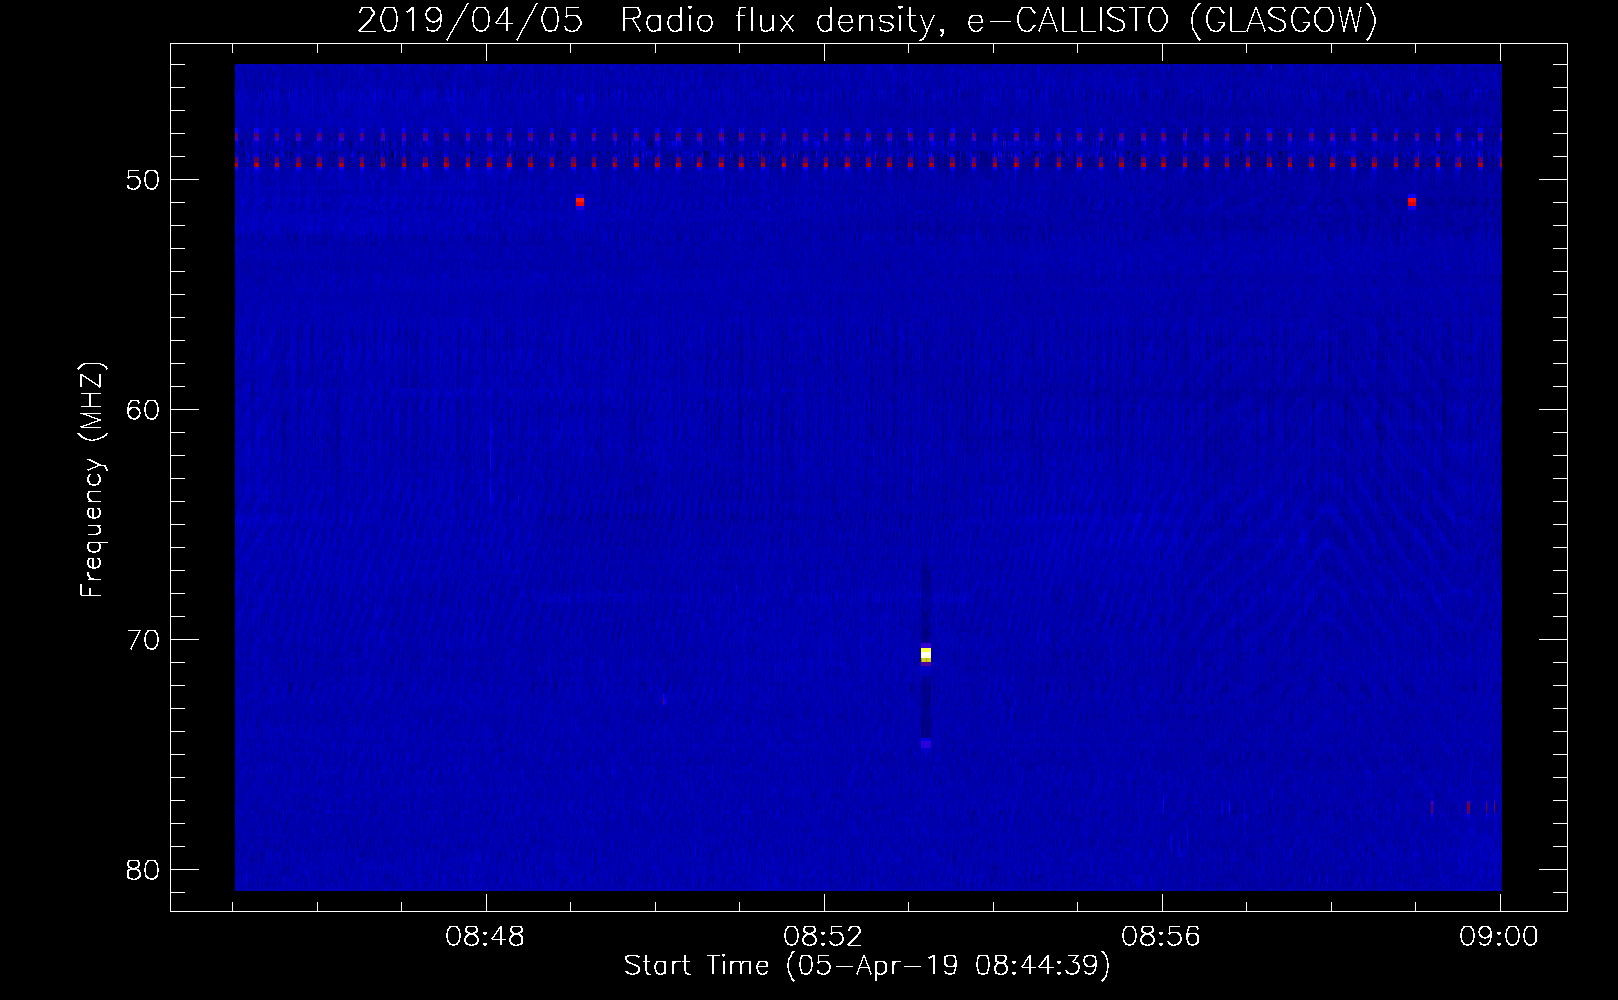Click the 60 frequency tick label
The width and height of the screenshot is (1618, 1000).
[x=143, y=410]
